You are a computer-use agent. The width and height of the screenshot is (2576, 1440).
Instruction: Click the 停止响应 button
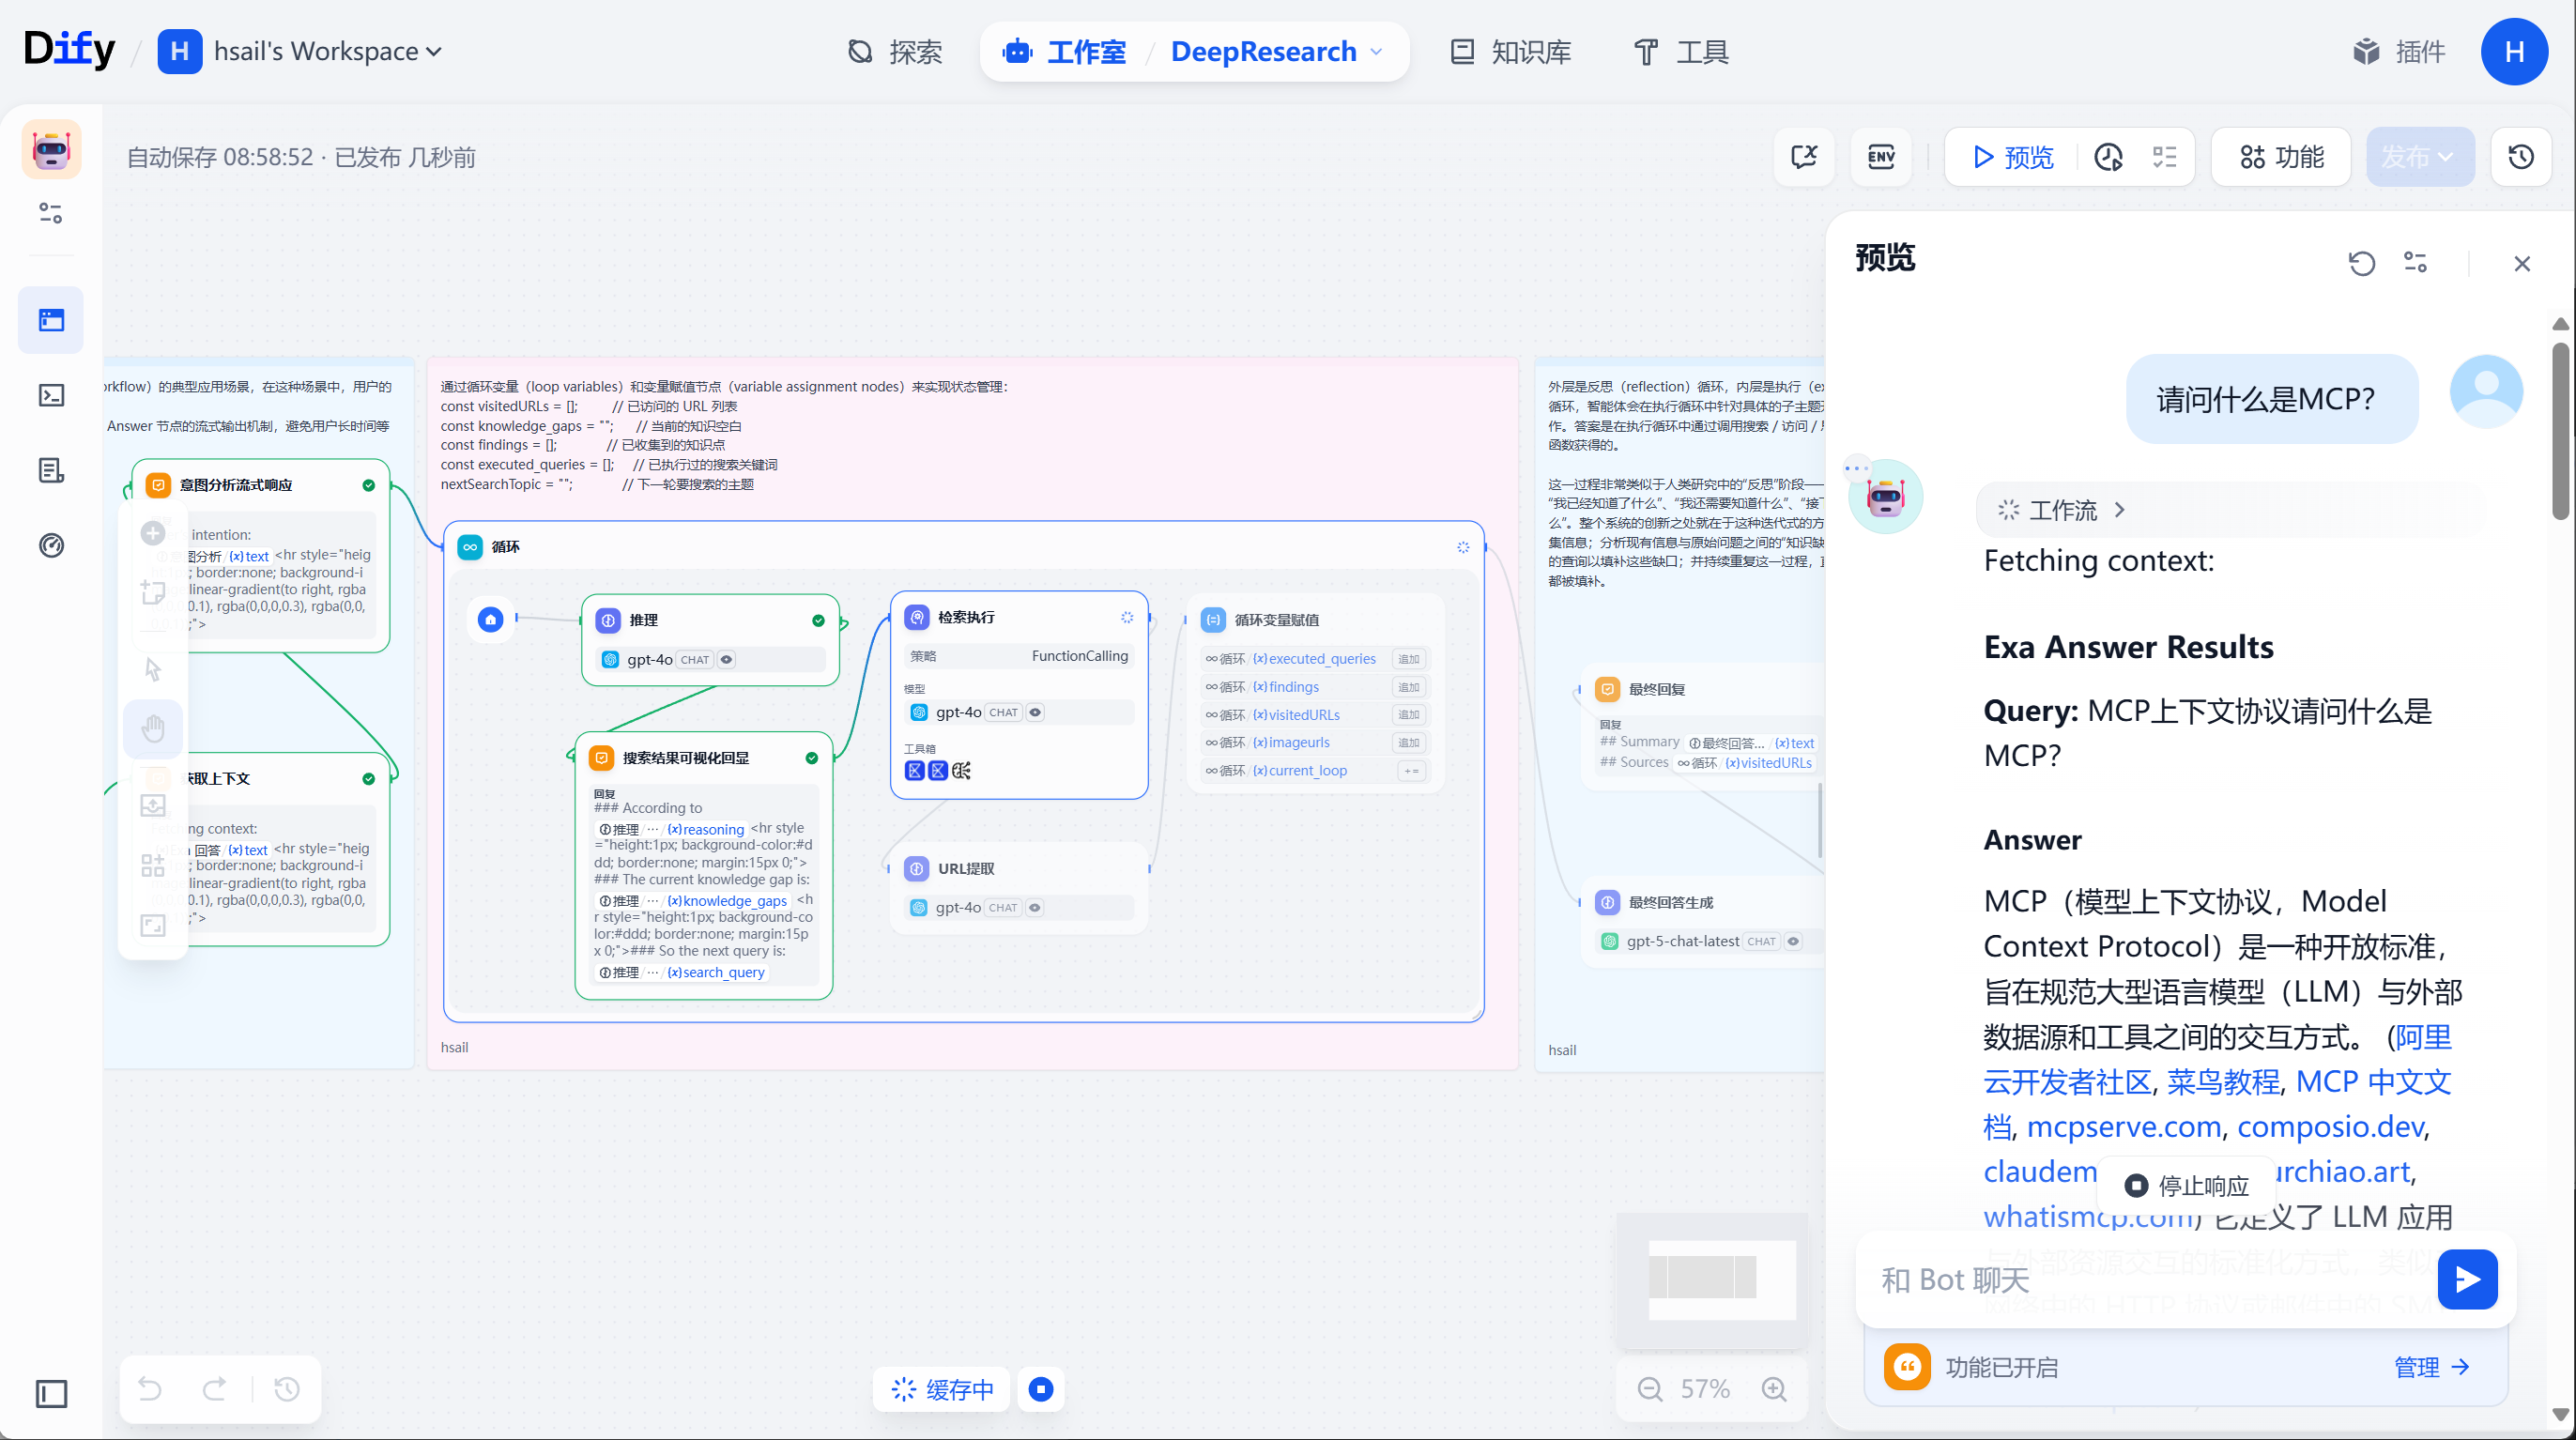point(2186,1186)
